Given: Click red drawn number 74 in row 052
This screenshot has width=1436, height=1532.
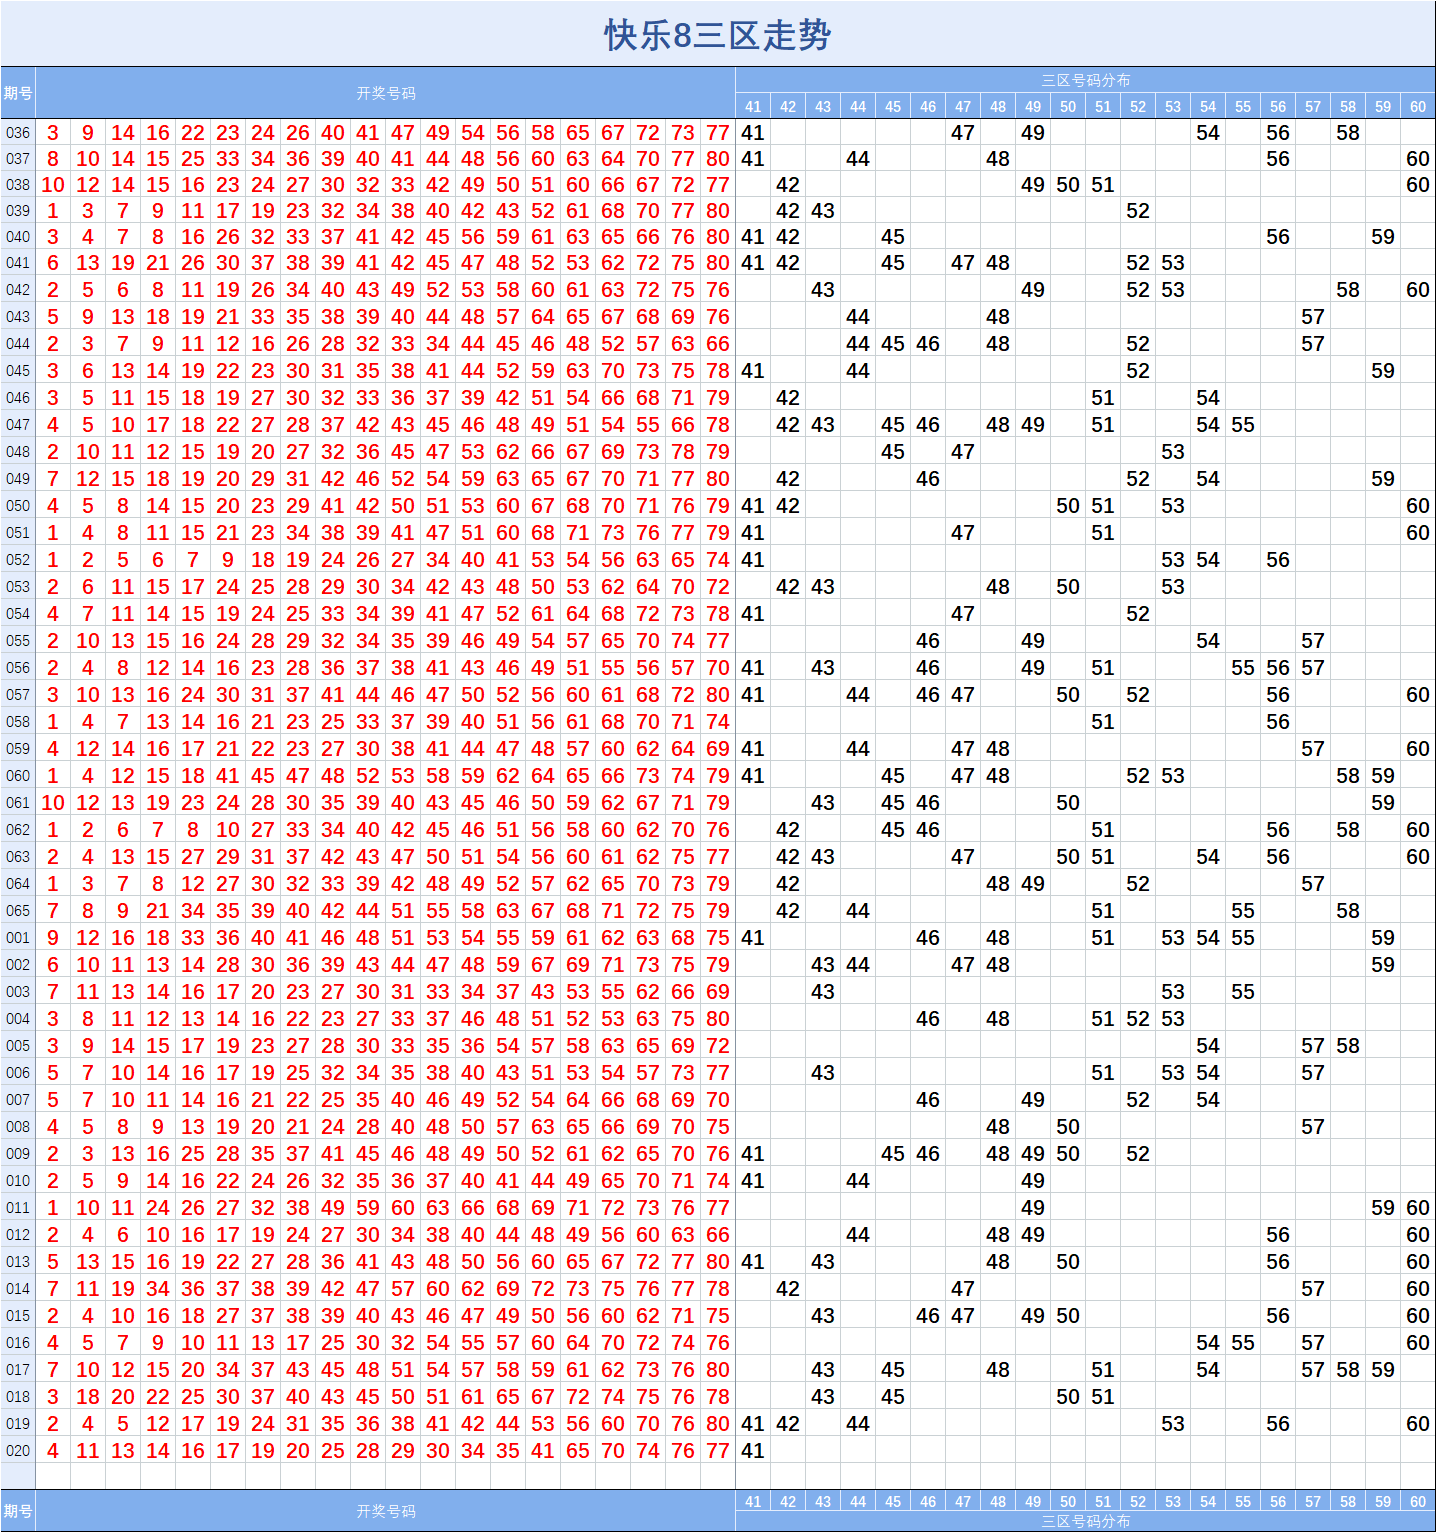Looking at the screenshot, I should pyautogui.click(x=718, y=560).
